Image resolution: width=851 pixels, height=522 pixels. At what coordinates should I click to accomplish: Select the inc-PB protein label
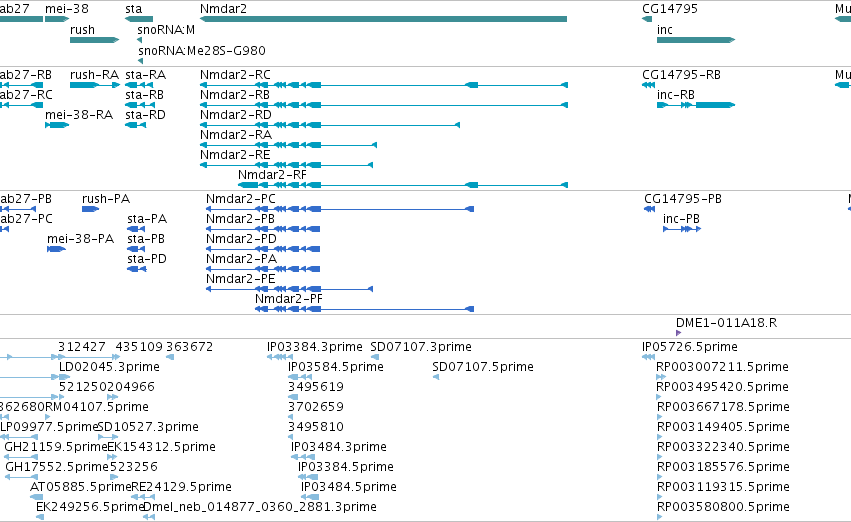pos(681,219)
